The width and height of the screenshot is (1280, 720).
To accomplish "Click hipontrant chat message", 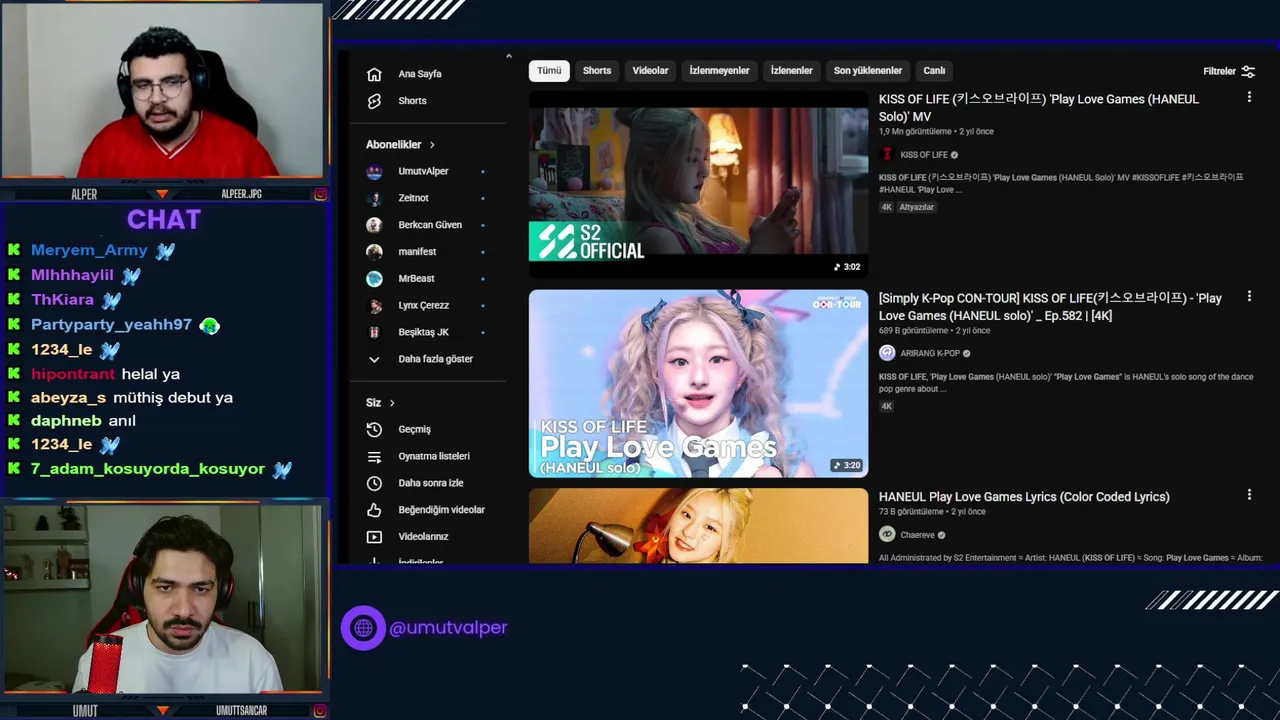I will [105, 374].
